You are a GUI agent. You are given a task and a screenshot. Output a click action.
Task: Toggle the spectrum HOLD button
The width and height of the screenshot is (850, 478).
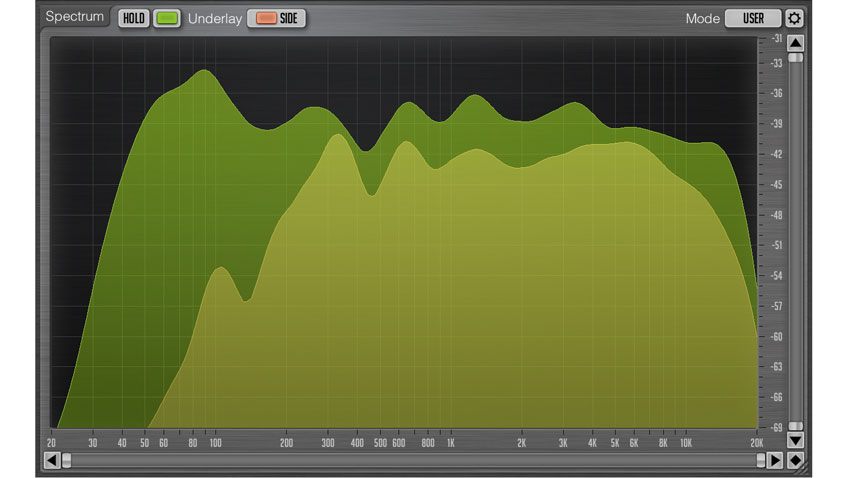(133, 18)
